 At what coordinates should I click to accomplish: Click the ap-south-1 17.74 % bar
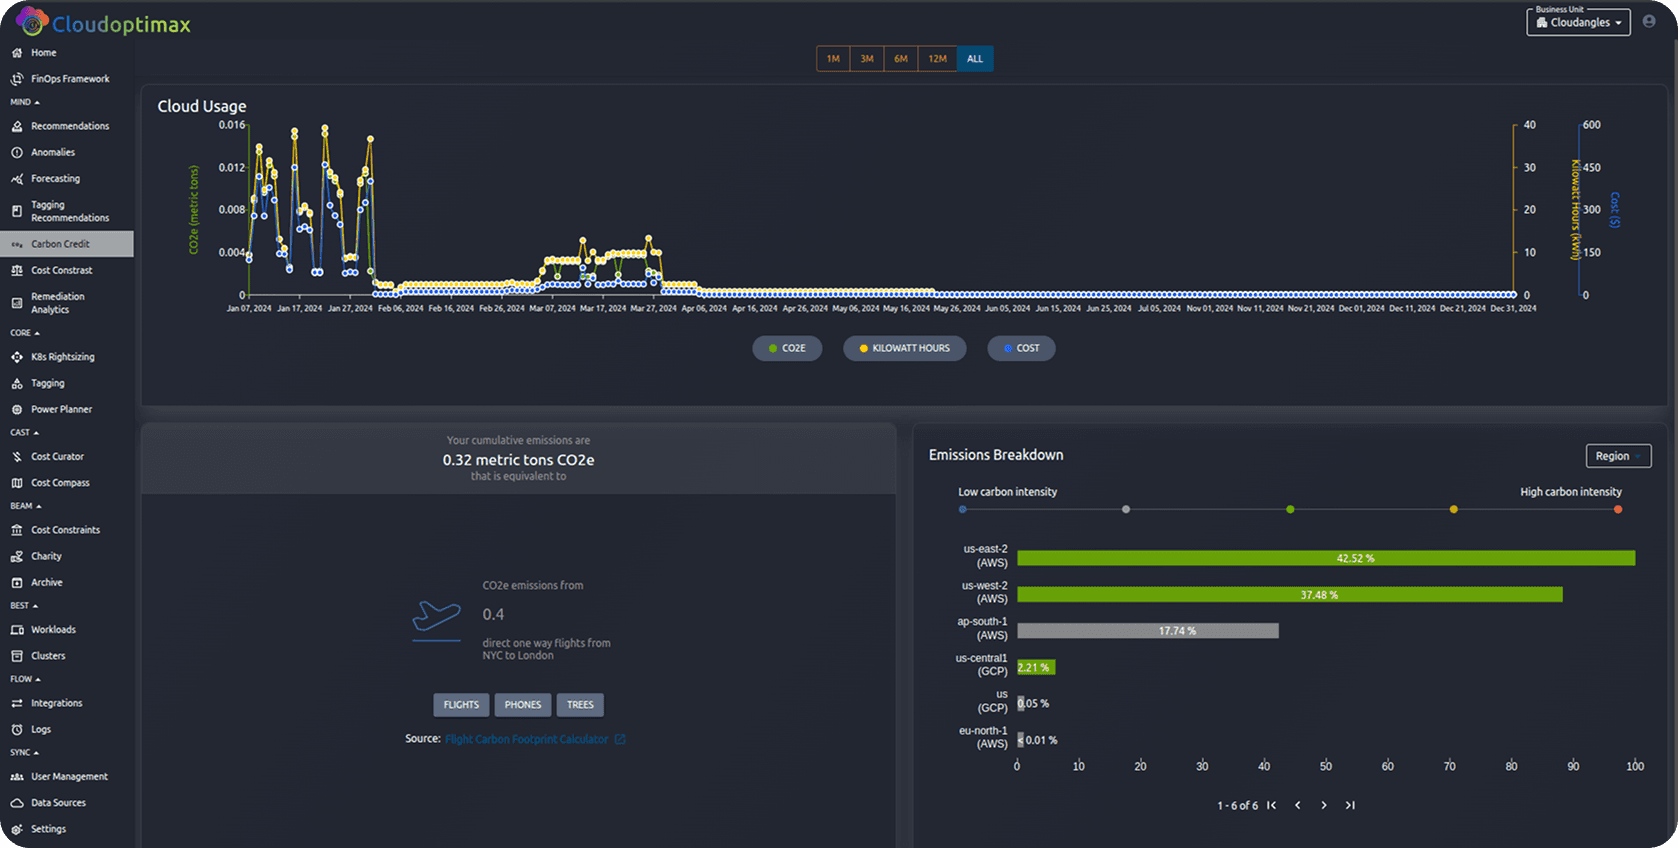[1148, 631]
